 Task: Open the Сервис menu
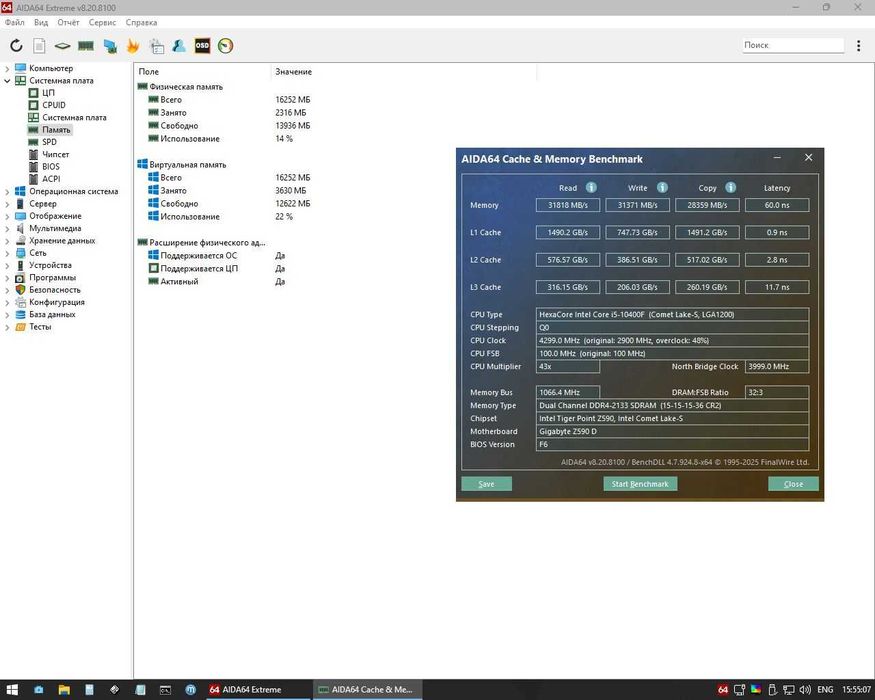[102, 22]
